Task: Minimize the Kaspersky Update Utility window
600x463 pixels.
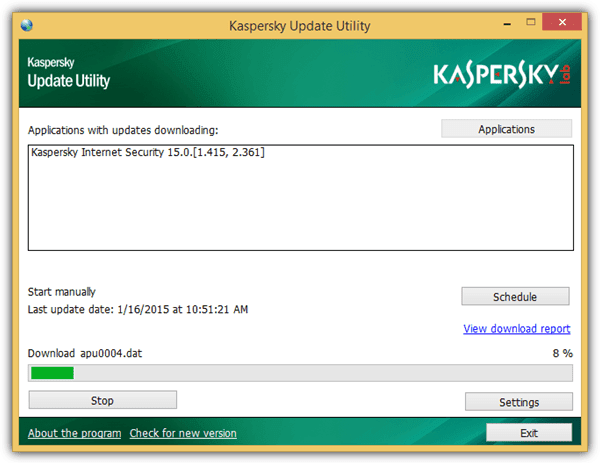Action: [x=507, y=24]
